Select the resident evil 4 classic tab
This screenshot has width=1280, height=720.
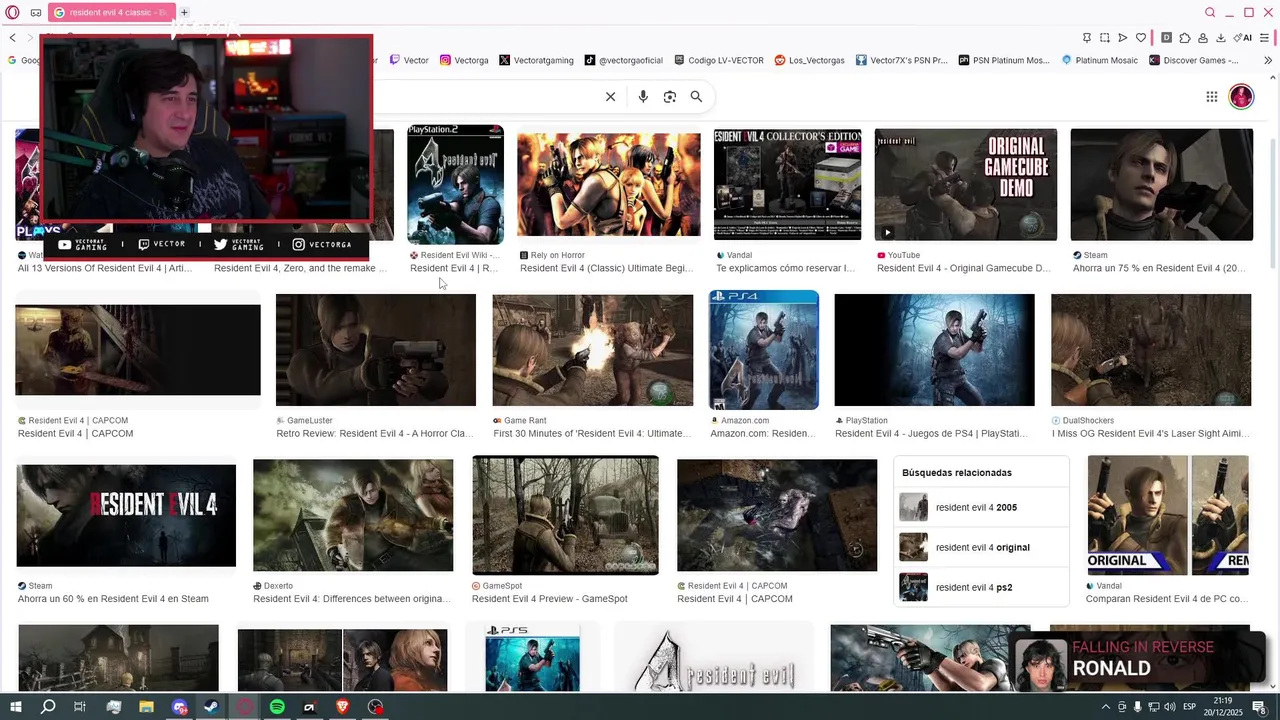pos(111,12)
